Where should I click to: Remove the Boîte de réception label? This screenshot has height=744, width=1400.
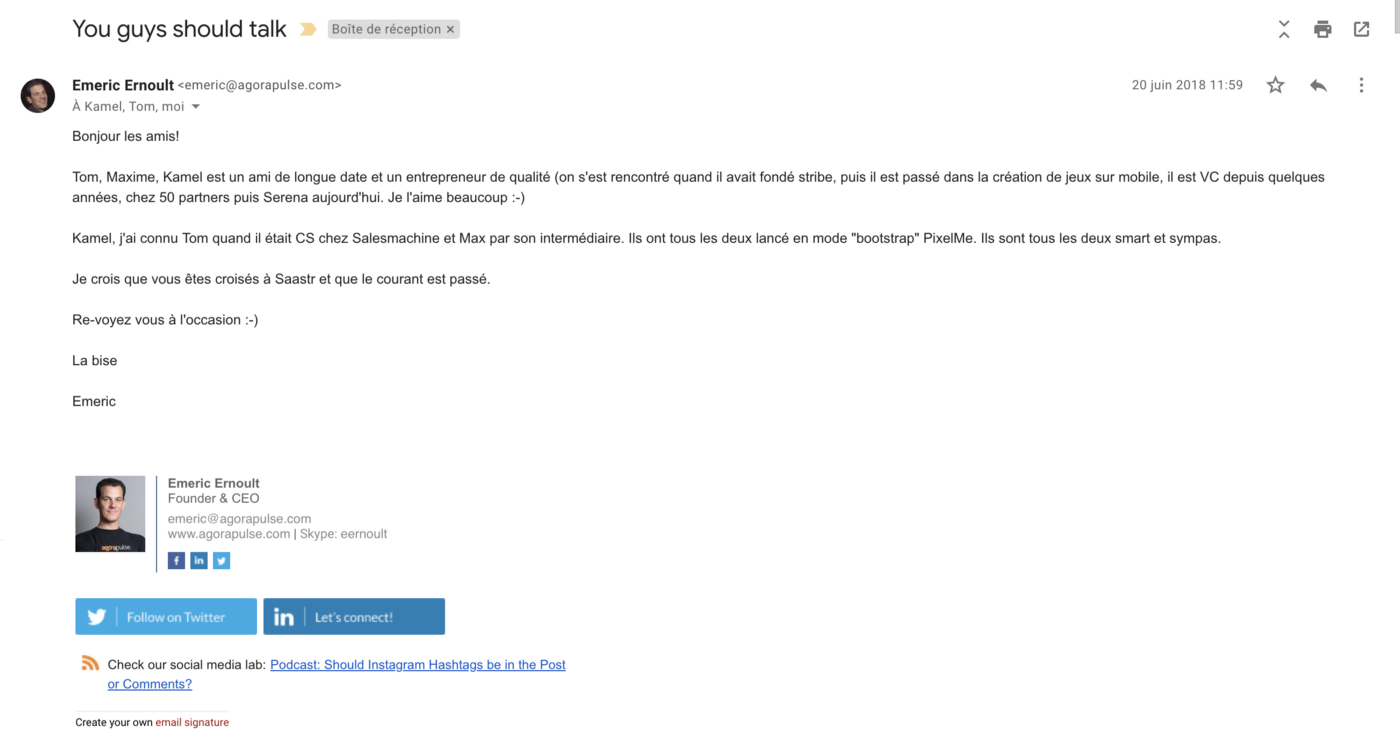[x=450, y=29]
